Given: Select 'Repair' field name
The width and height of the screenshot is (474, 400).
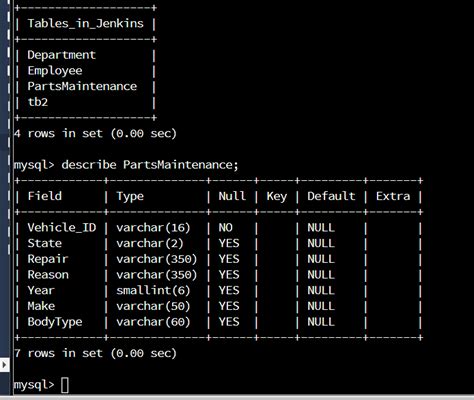Looking at the screenshot, I should pos(48,259).
